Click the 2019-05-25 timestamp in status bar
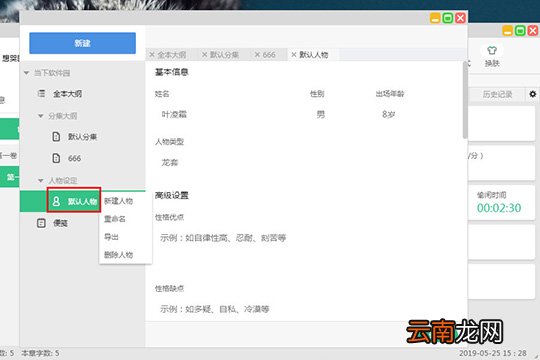 (x=492, y=353)
